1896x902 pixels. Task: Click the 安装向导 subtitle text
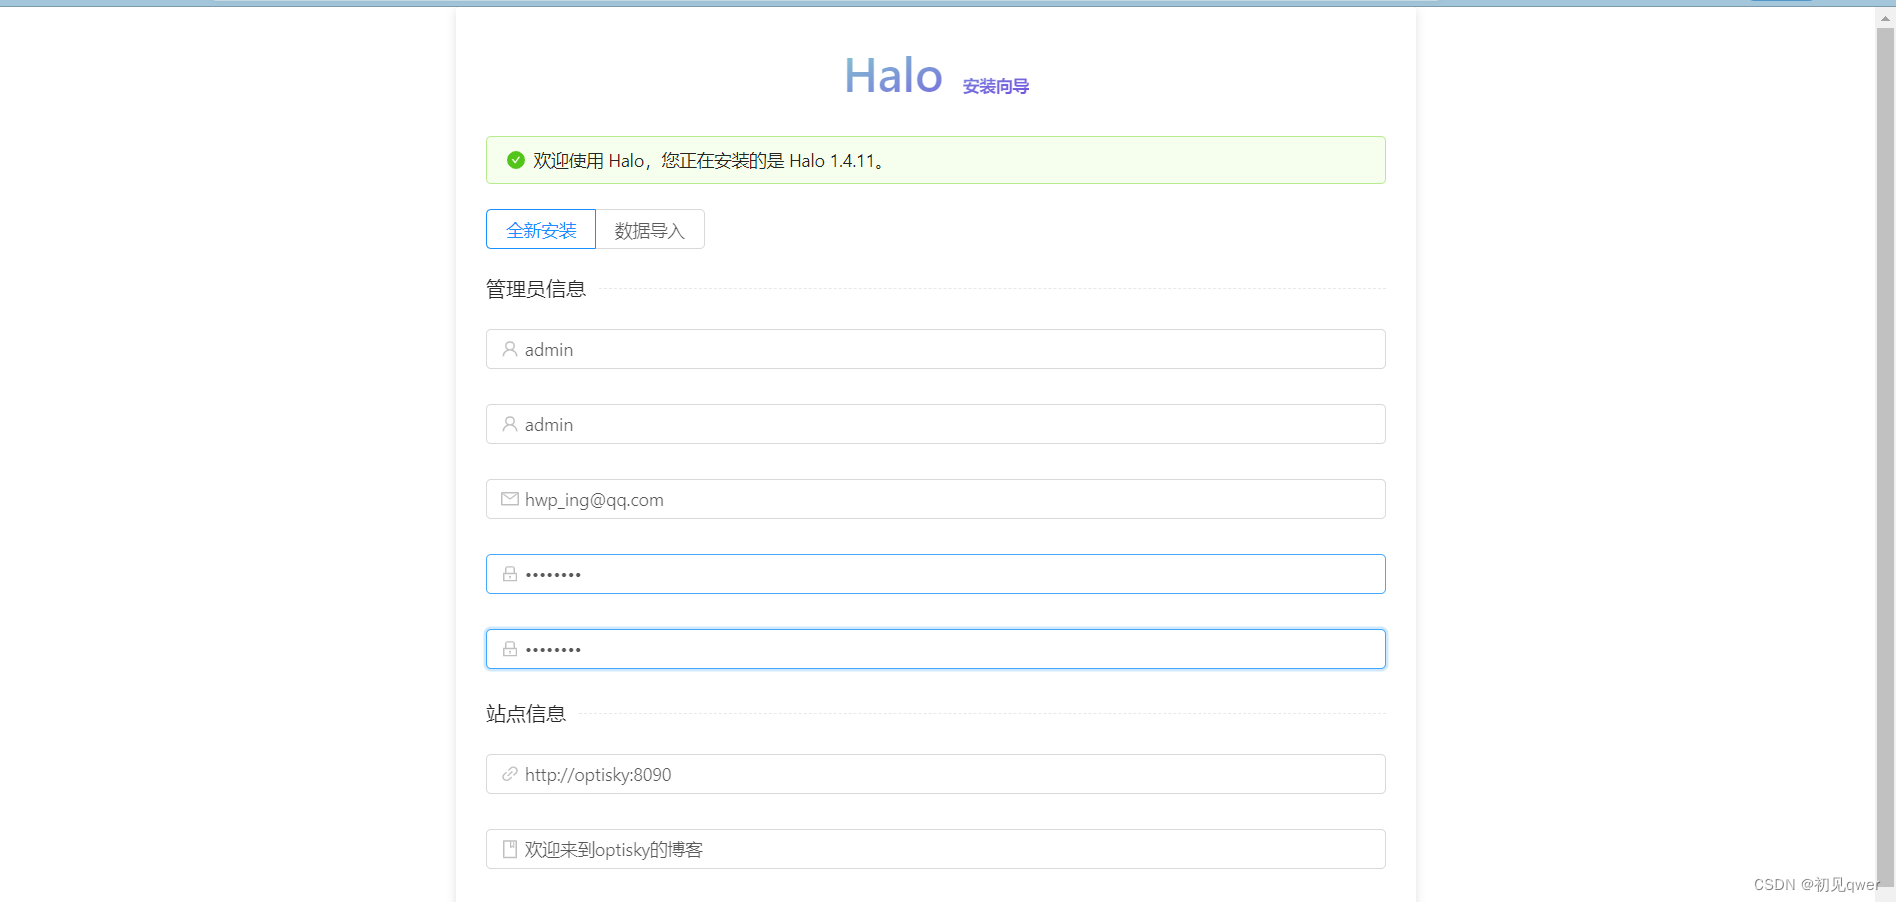(x=996, y=86)
